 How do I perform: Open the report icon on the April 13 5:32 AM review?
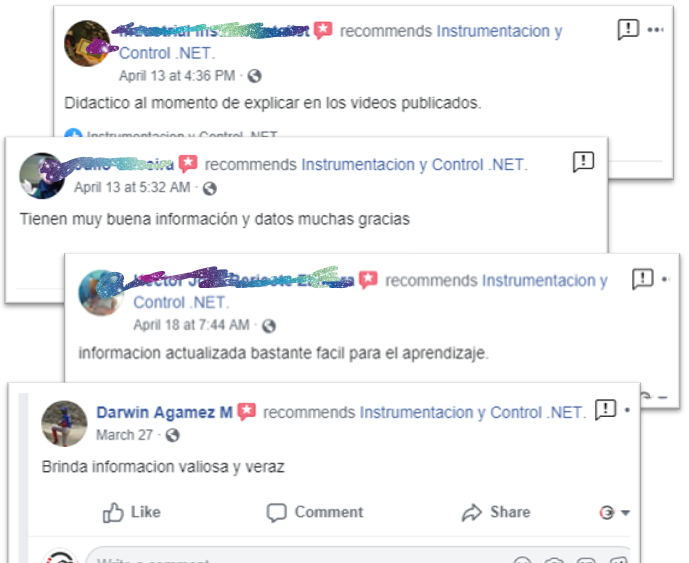[583, 162]
